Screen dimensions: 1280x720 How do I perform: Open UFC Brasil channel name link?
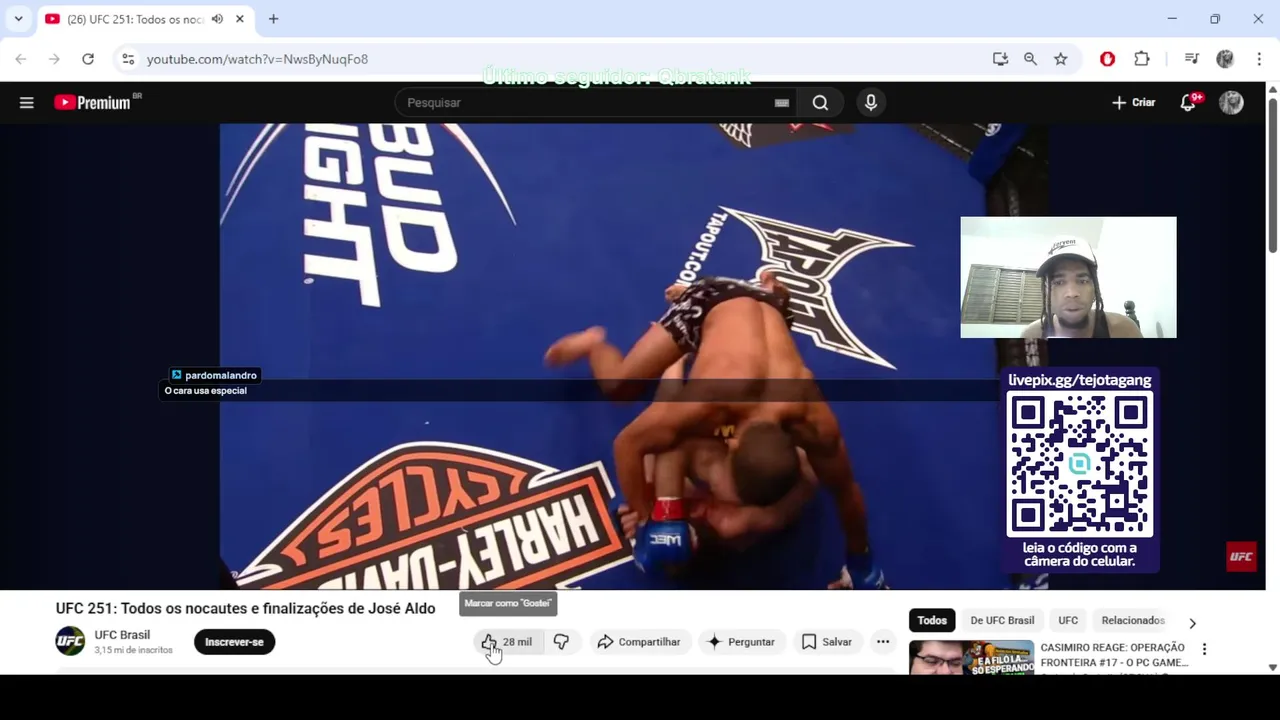point(122,635)
